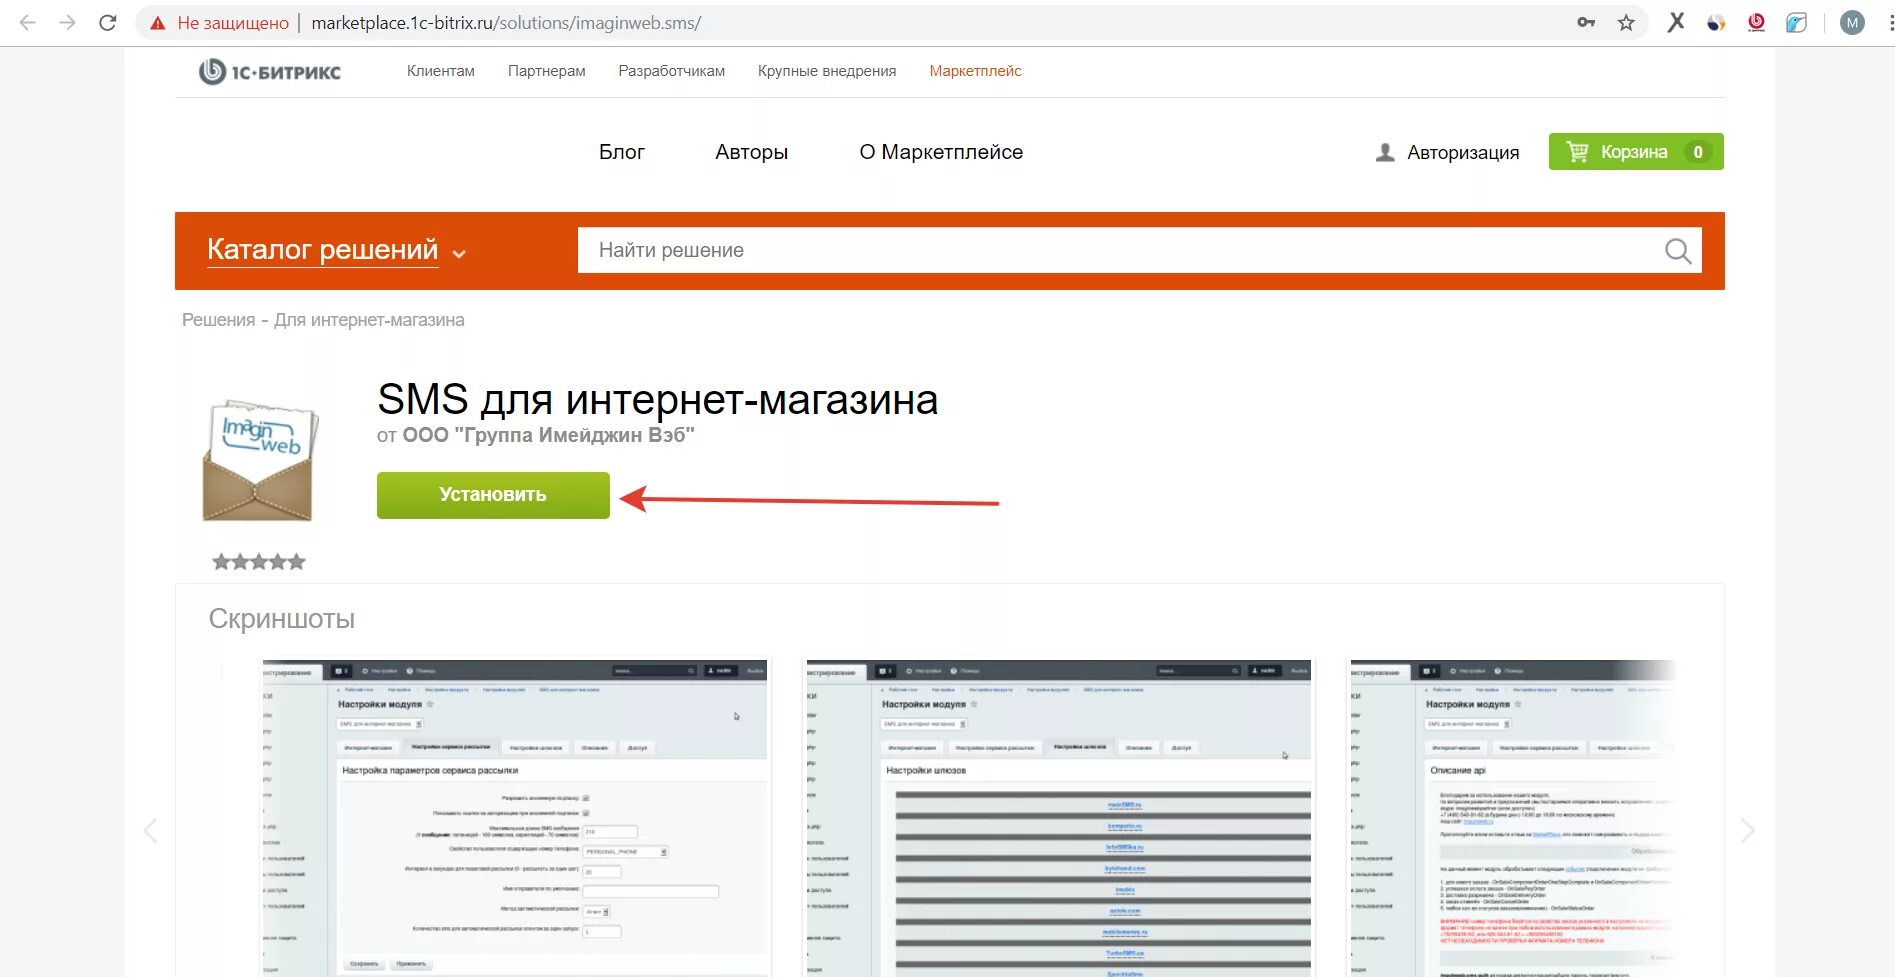Show next screenshots with right carousel arrow
Viewport: 1895px width, 977px height.
[1747, 830]
